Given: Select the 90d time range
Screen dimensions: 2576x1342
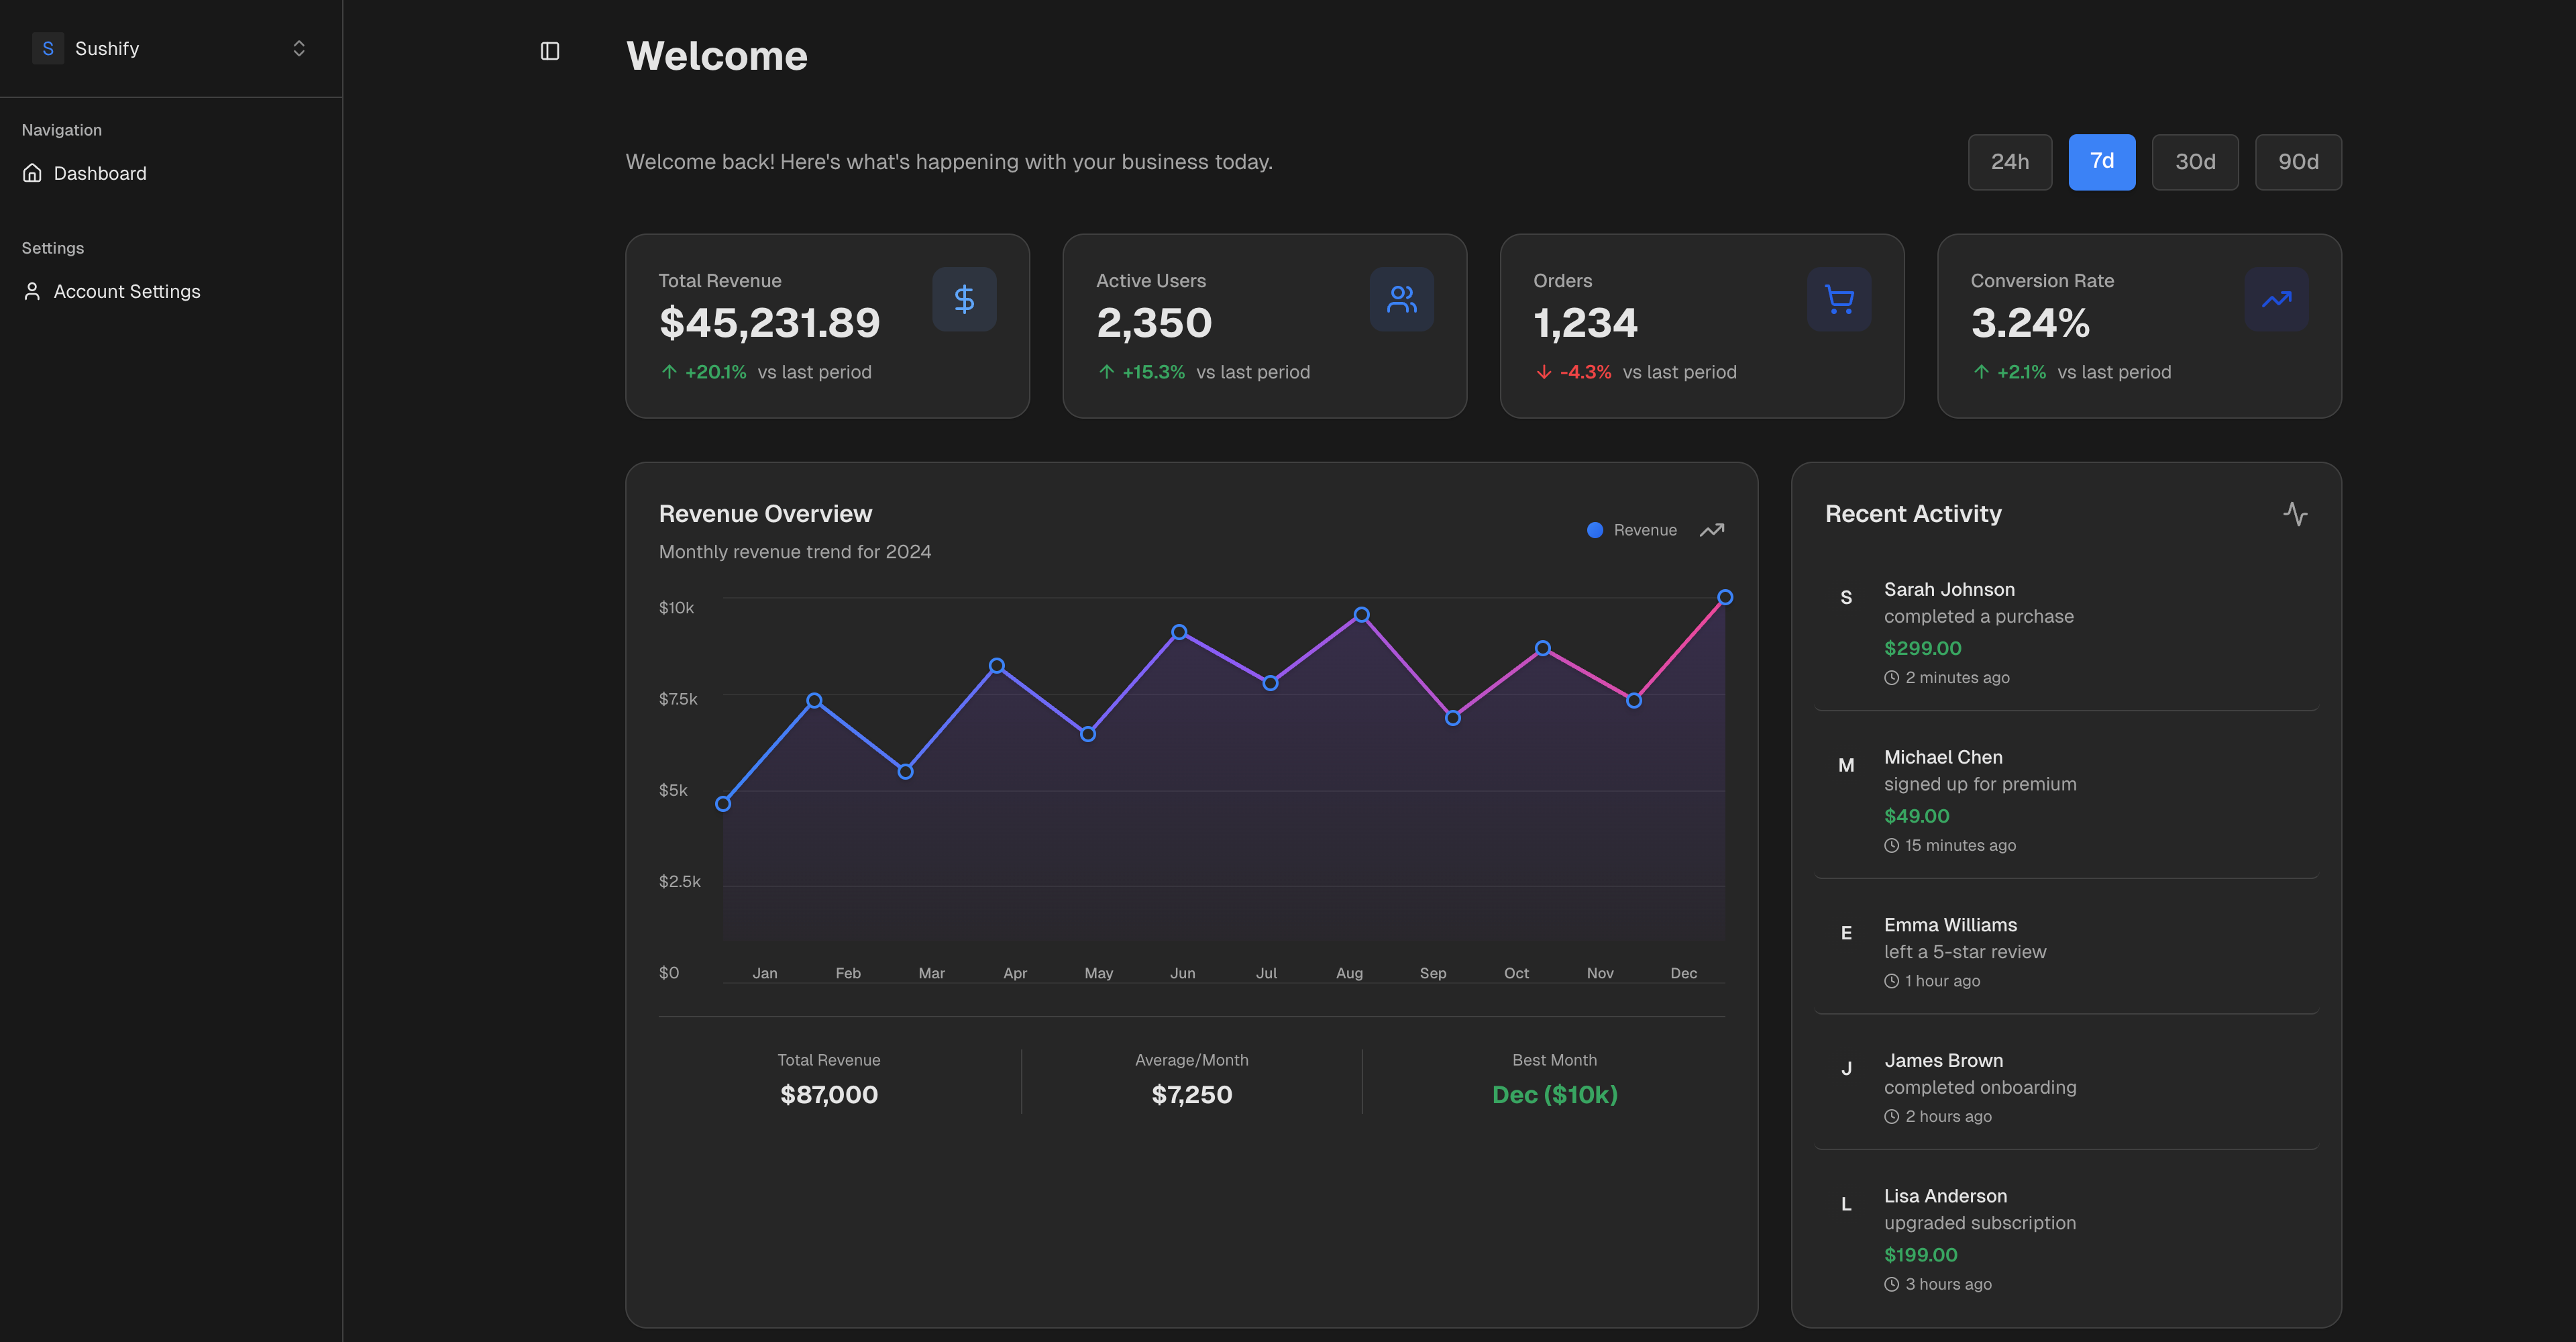Looking at the screenshot, I should click(2297, 162).
